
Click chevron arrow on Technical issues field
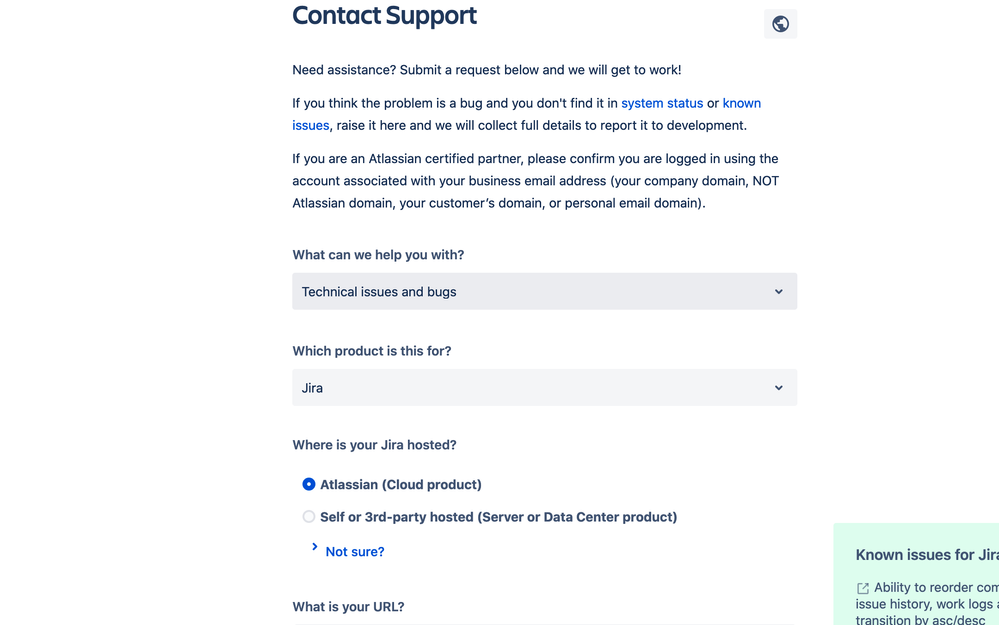pos(779,292)
